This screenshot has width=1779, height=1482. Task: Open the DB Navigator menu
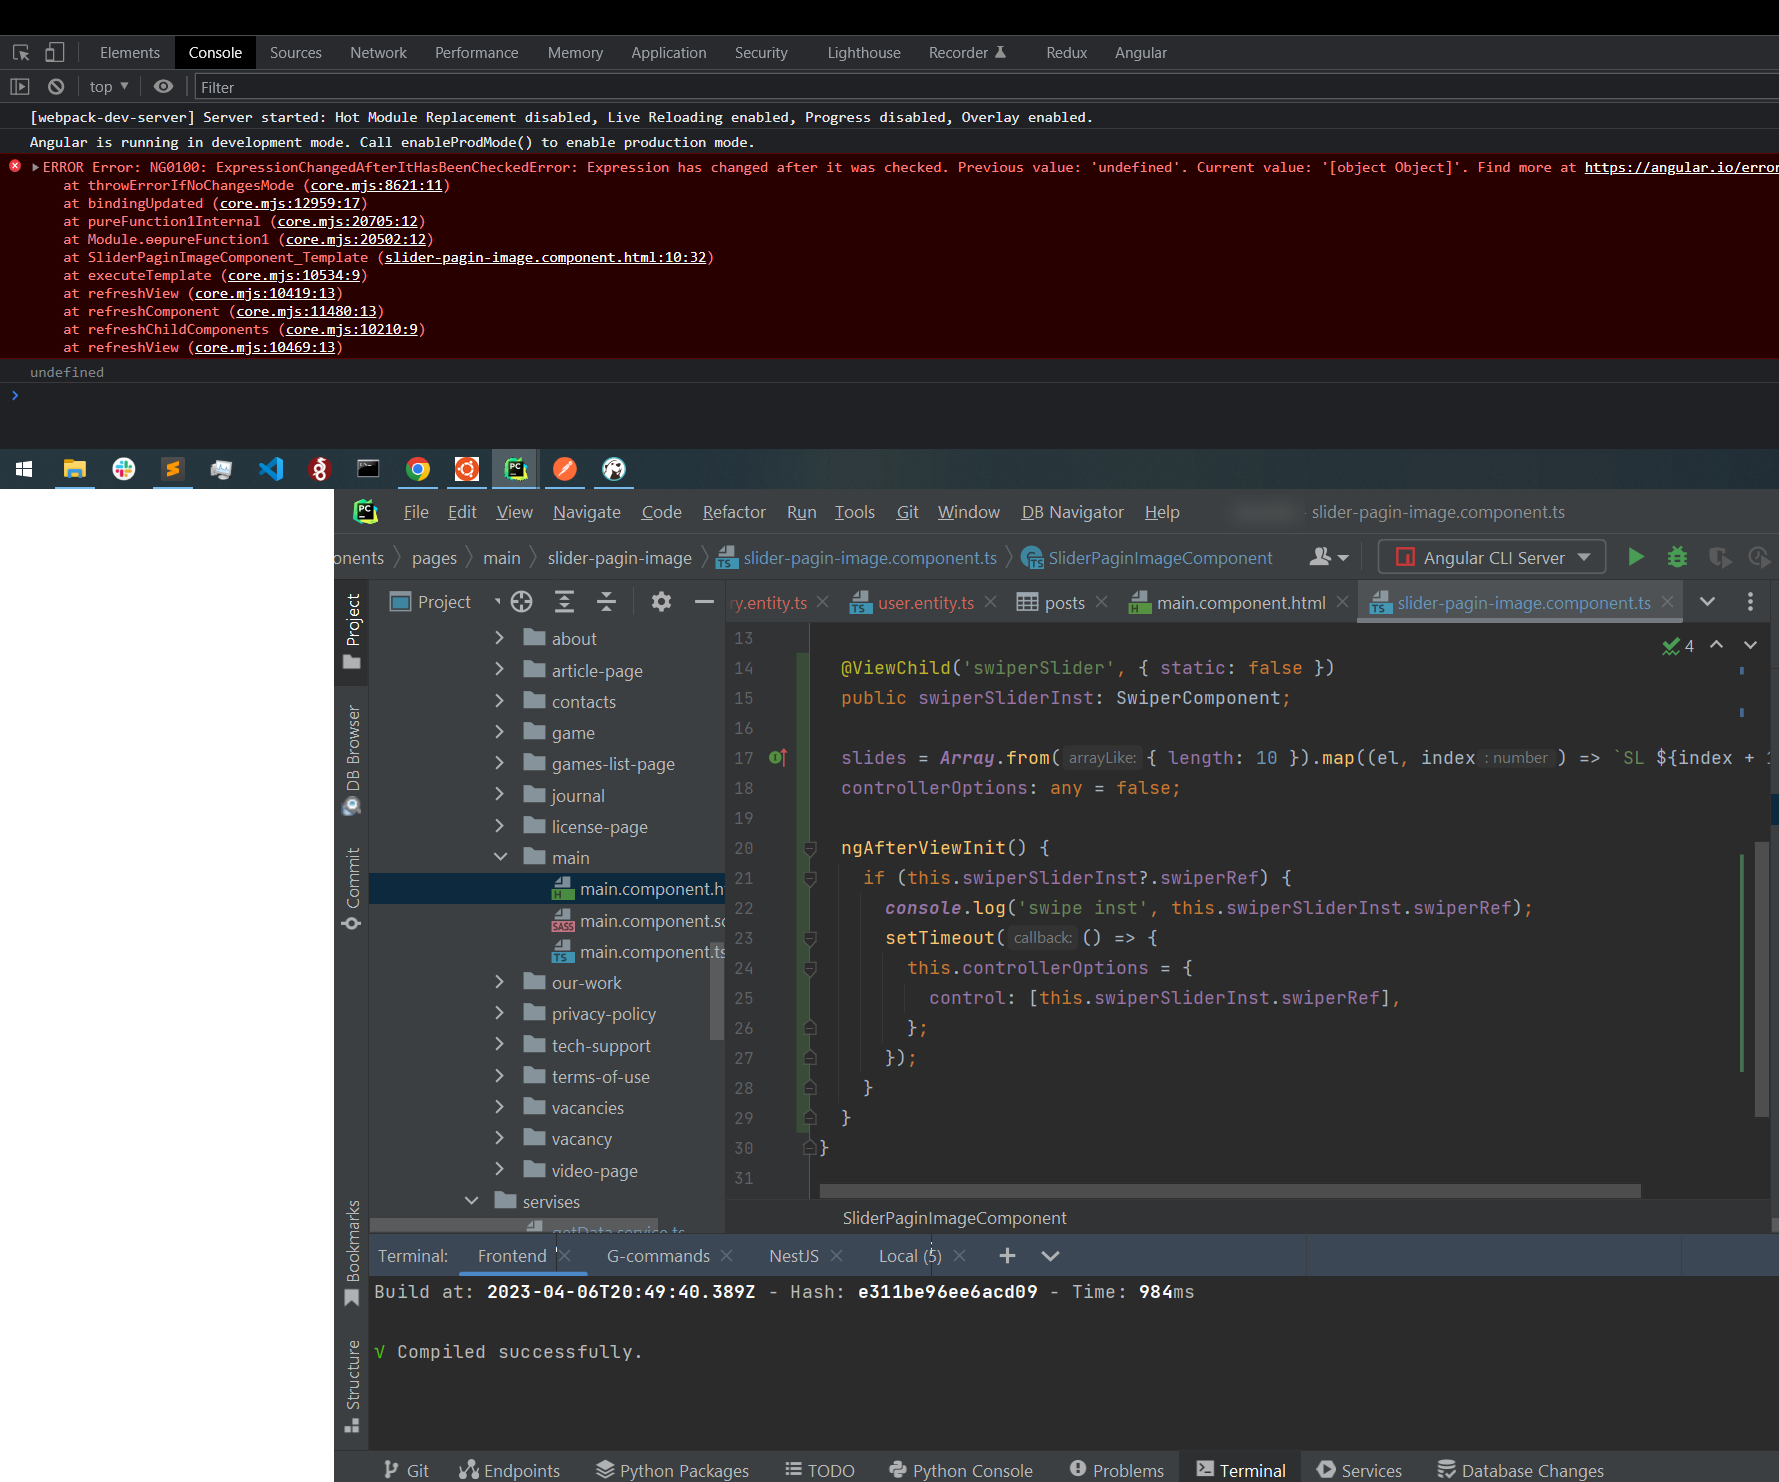click(x=1072, y=512)
